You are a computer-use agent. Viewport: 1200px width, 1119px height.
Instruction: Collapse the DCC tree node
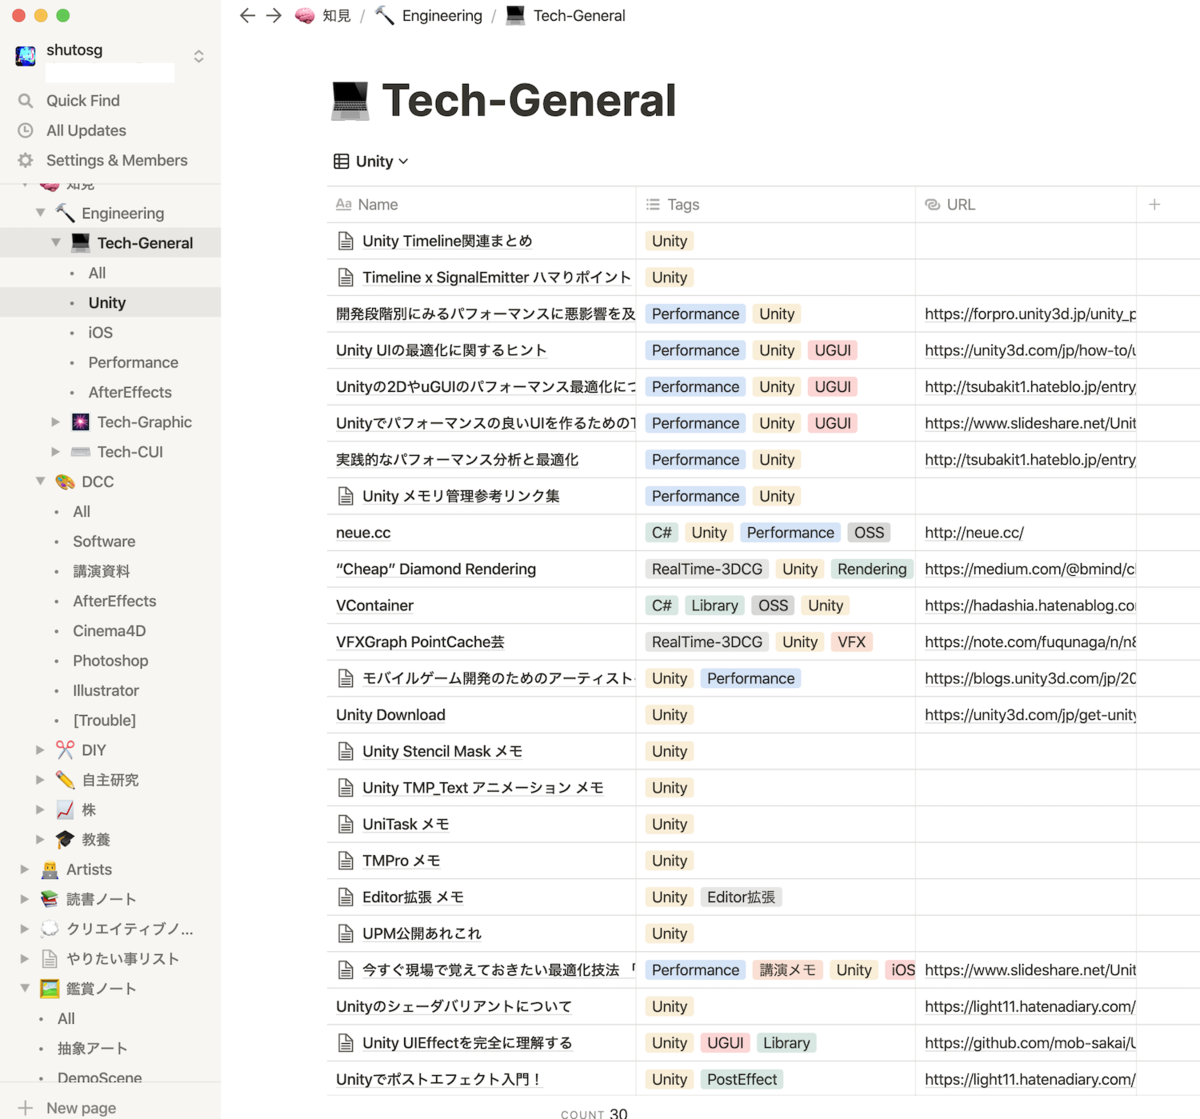click(x=40, y=482)
